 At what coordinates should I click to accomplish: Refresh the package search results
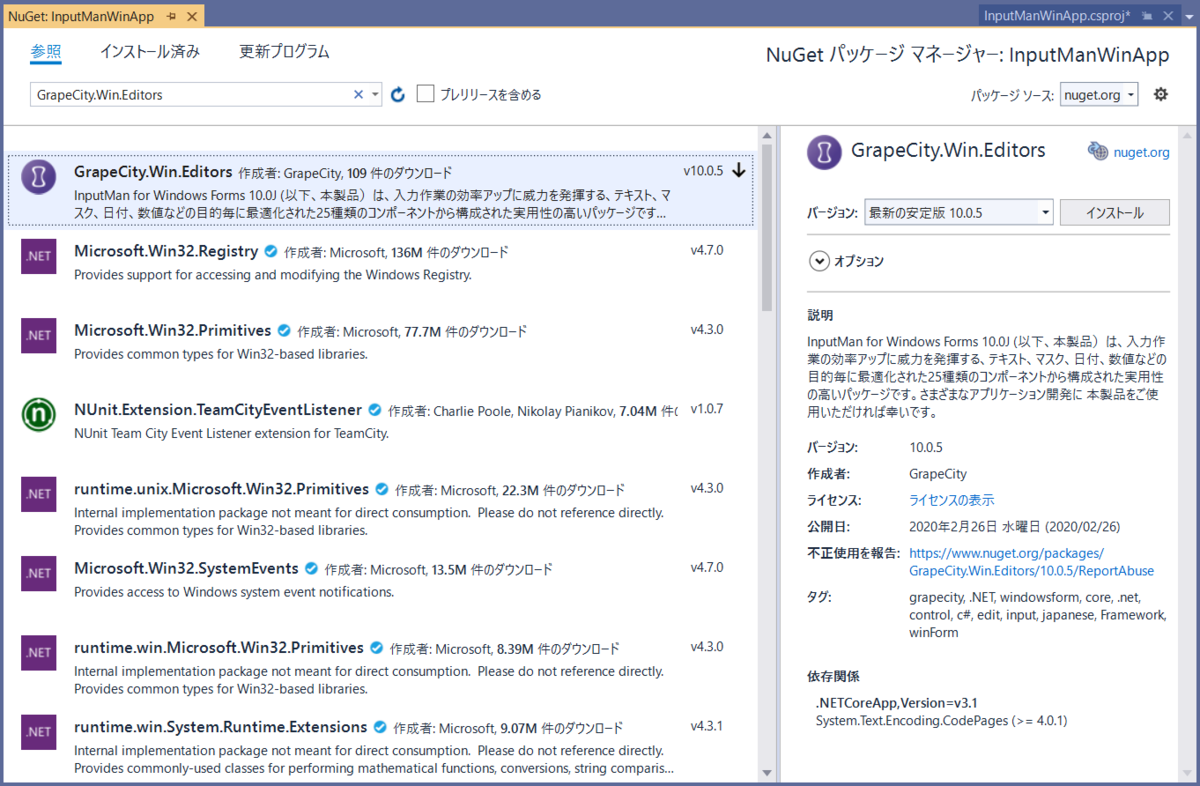point(398,94)
